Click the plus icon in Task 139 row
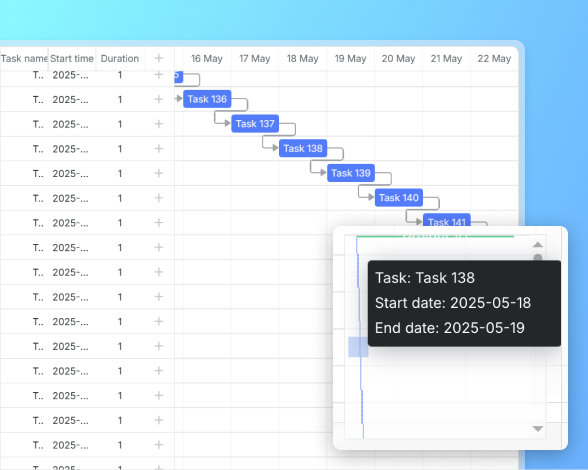Image resolution: width=588 pixels, height=470 pixels. 159,173
